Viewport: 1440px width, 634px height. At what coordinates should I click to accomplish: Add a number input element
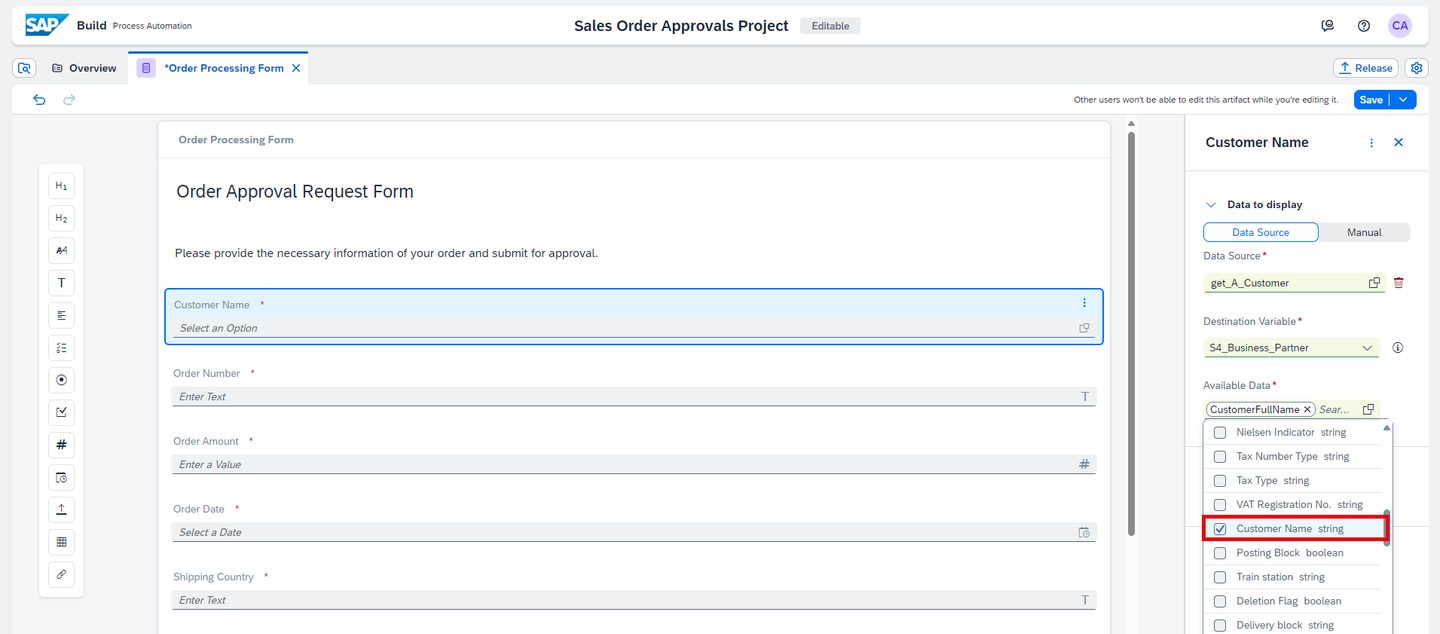tap(61, 445)
